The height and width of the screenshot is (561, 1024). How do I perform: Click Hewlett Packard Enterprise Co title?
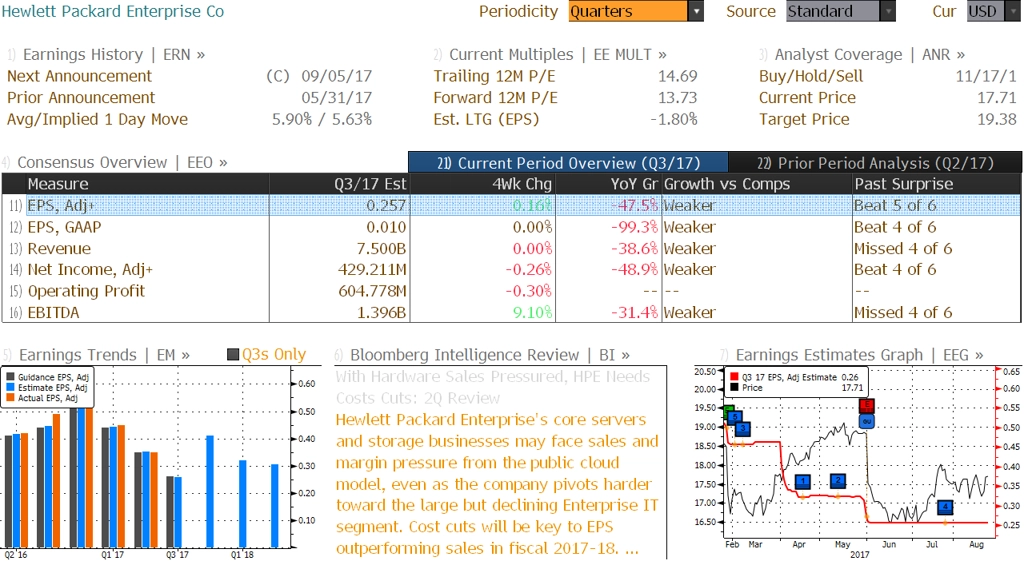pyautogui.click(x=112, y=12)
